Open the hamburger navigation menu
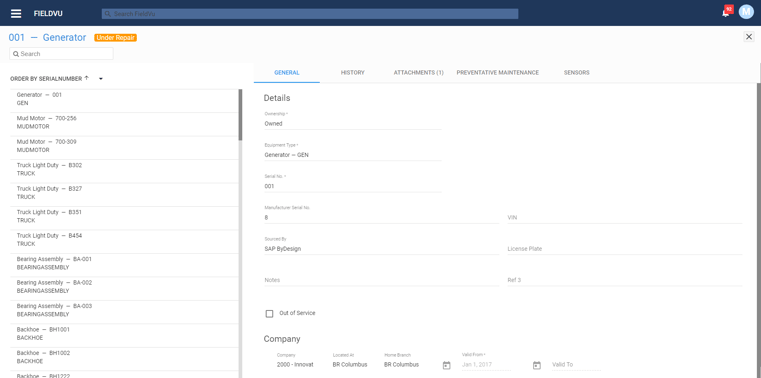761x378 pixels. [x=16, y=14]
